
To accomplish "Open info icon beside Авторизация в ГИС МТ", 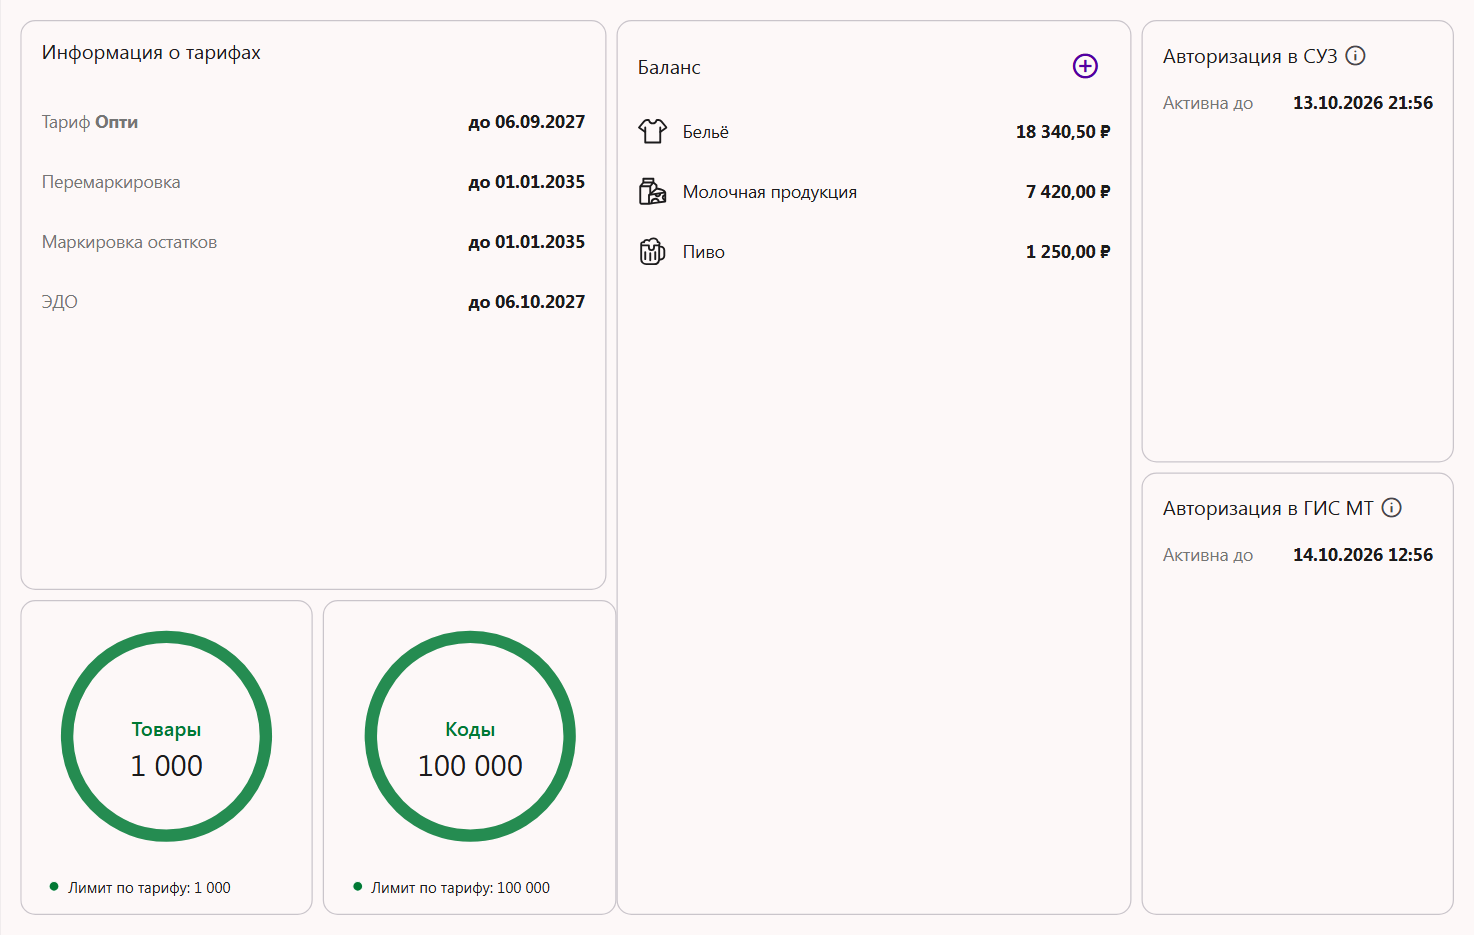I will click(x=1391, y=508).
